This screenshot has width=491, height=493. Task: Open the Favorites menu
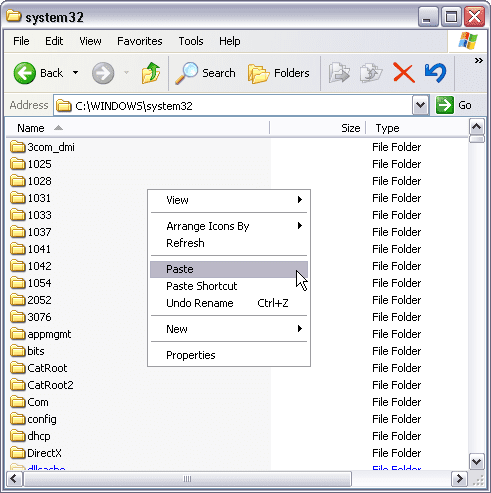tap(140, 41)
